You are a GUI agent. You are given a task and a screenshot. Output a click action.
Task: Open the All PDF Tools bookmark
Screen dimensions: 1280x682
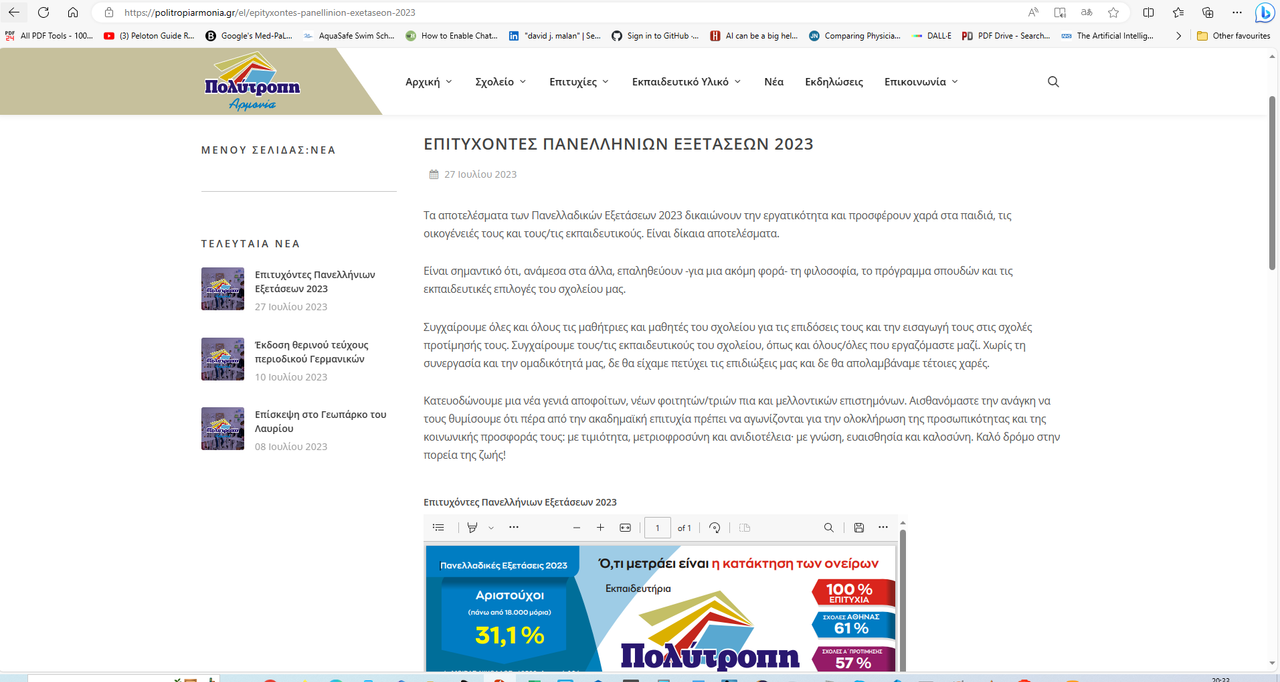tap(49, 35)
